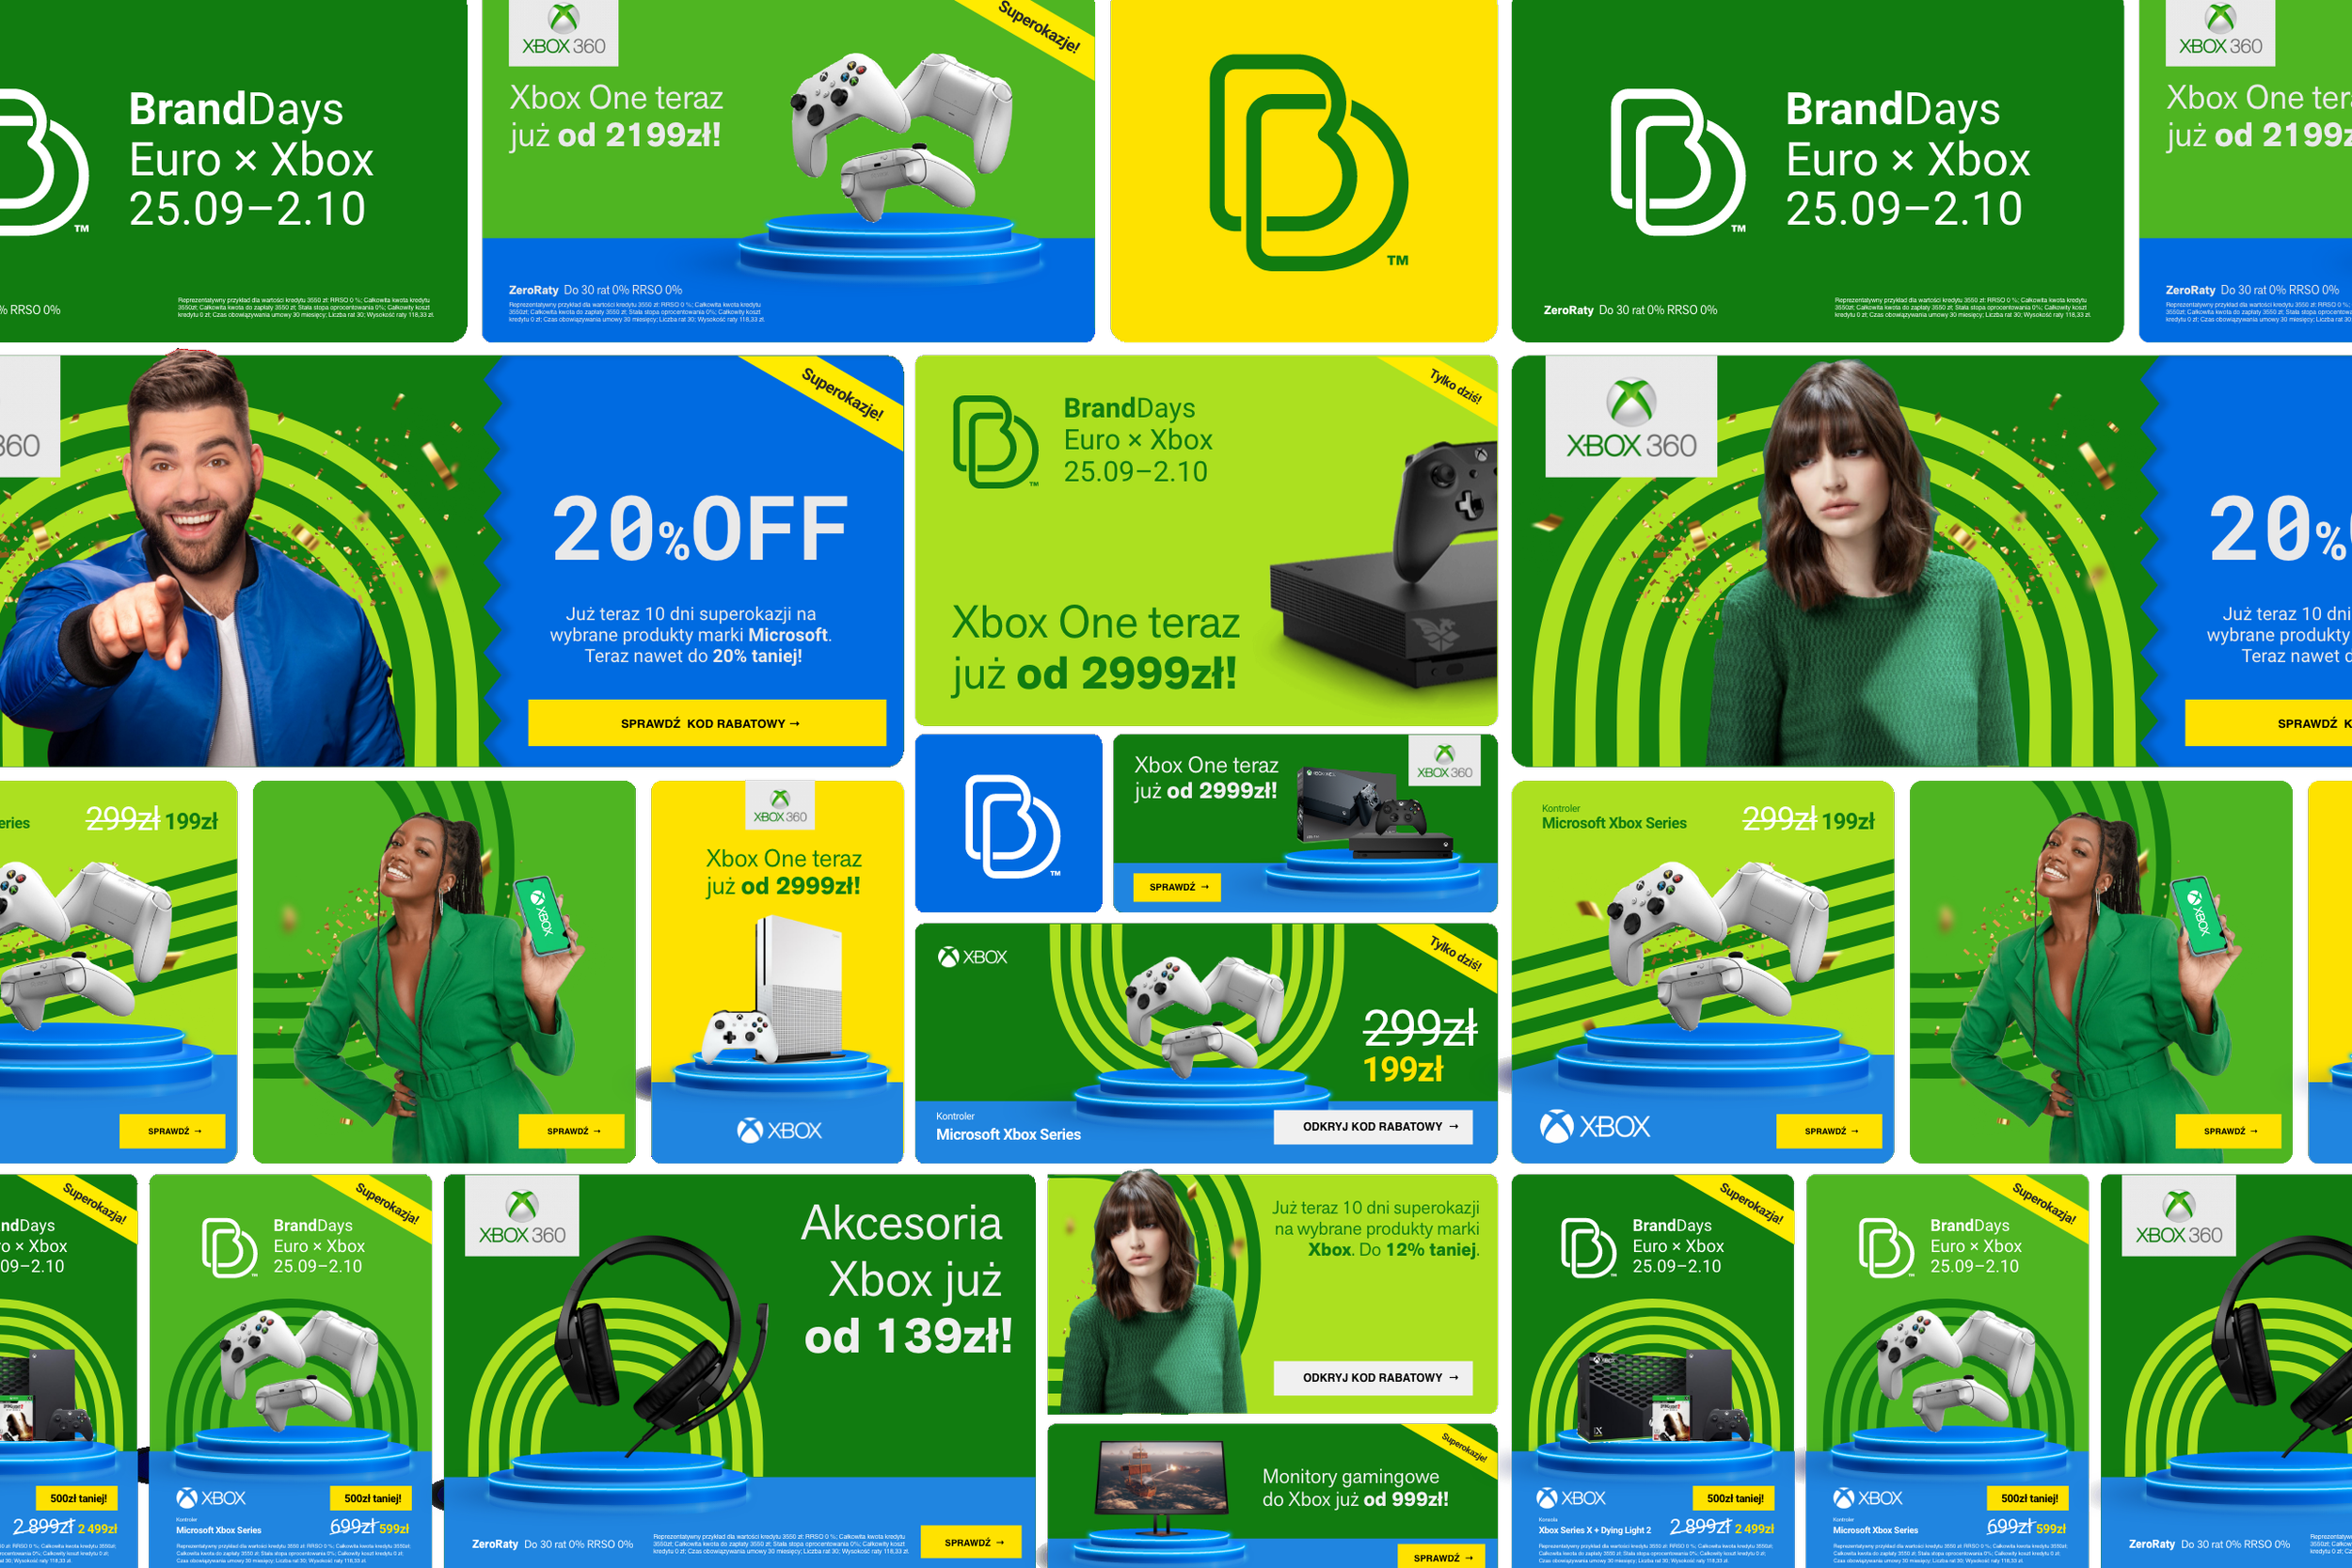2352x1568 pixels.
Task: Click the Już teraz 10 dni superokazji text in the light green banner
Action: 1375,1228
